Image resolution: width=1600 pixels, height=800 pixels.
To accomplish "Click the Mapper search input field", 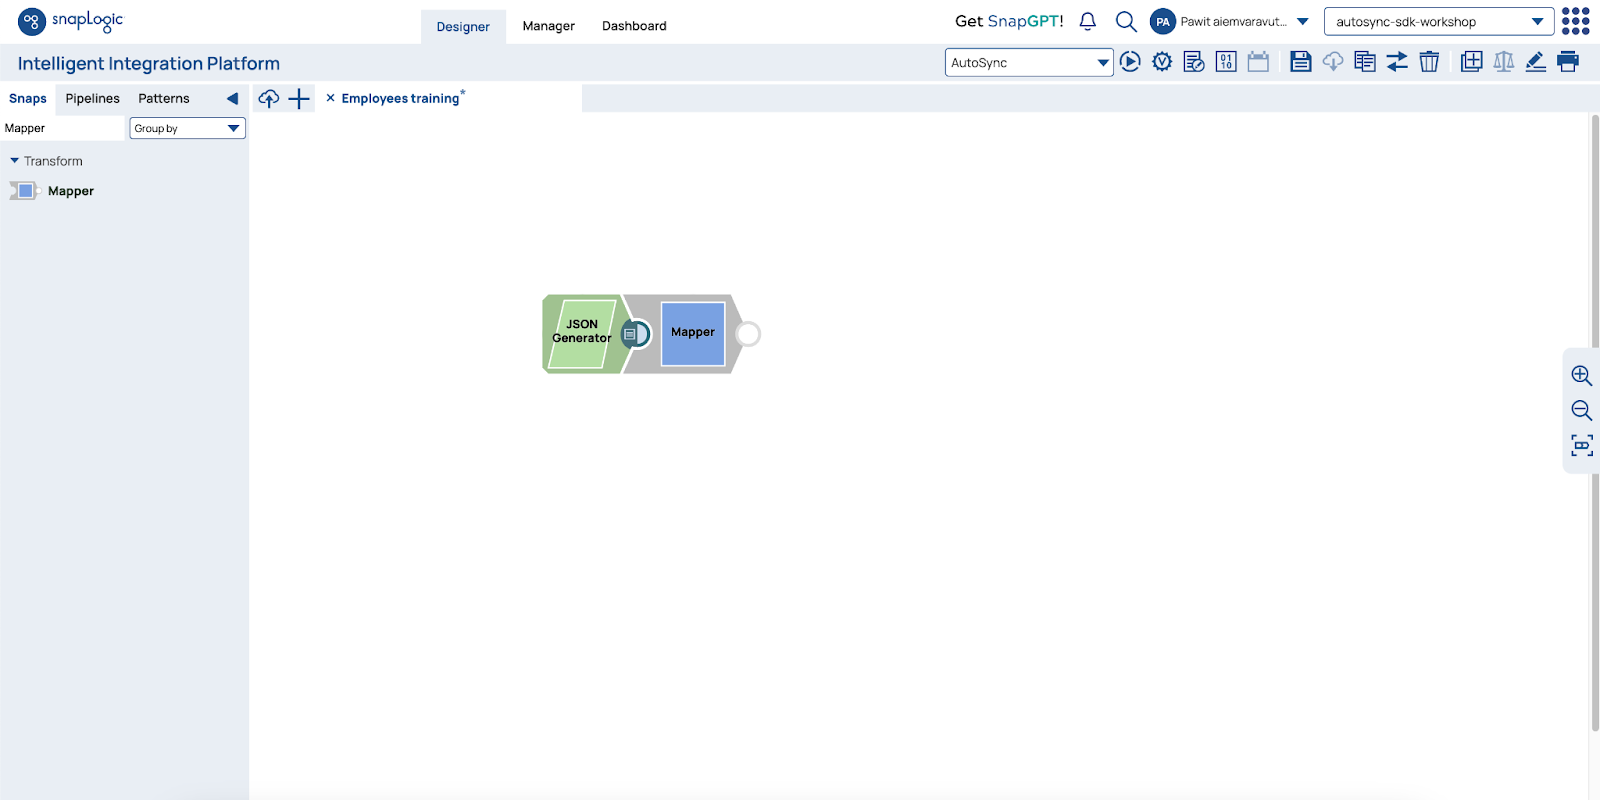I will (x=62, y=128).
